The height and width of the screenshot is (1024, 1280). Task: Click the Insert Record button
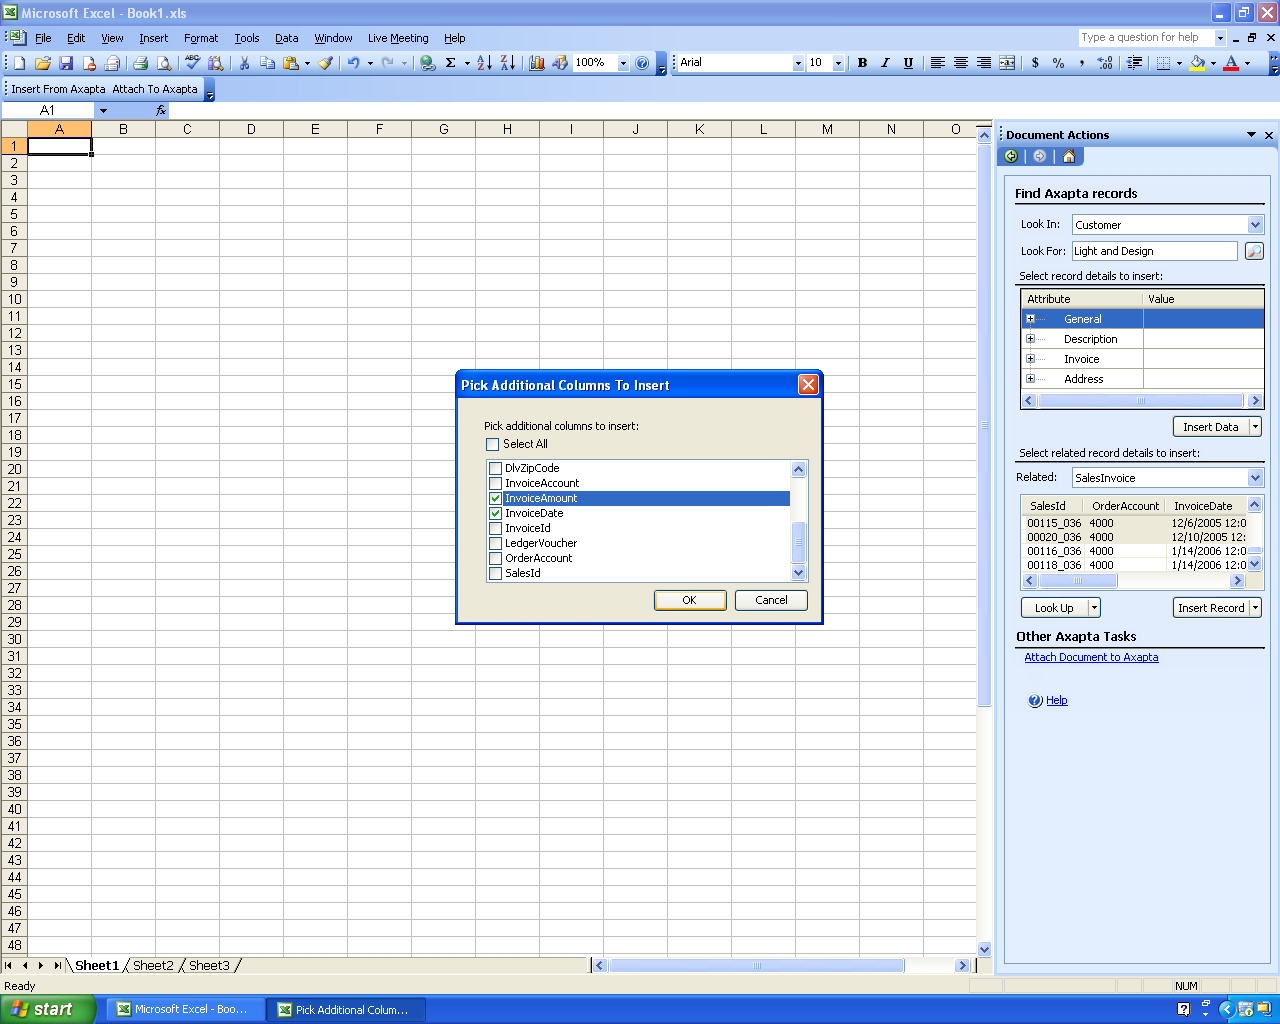click(1211, 608)
